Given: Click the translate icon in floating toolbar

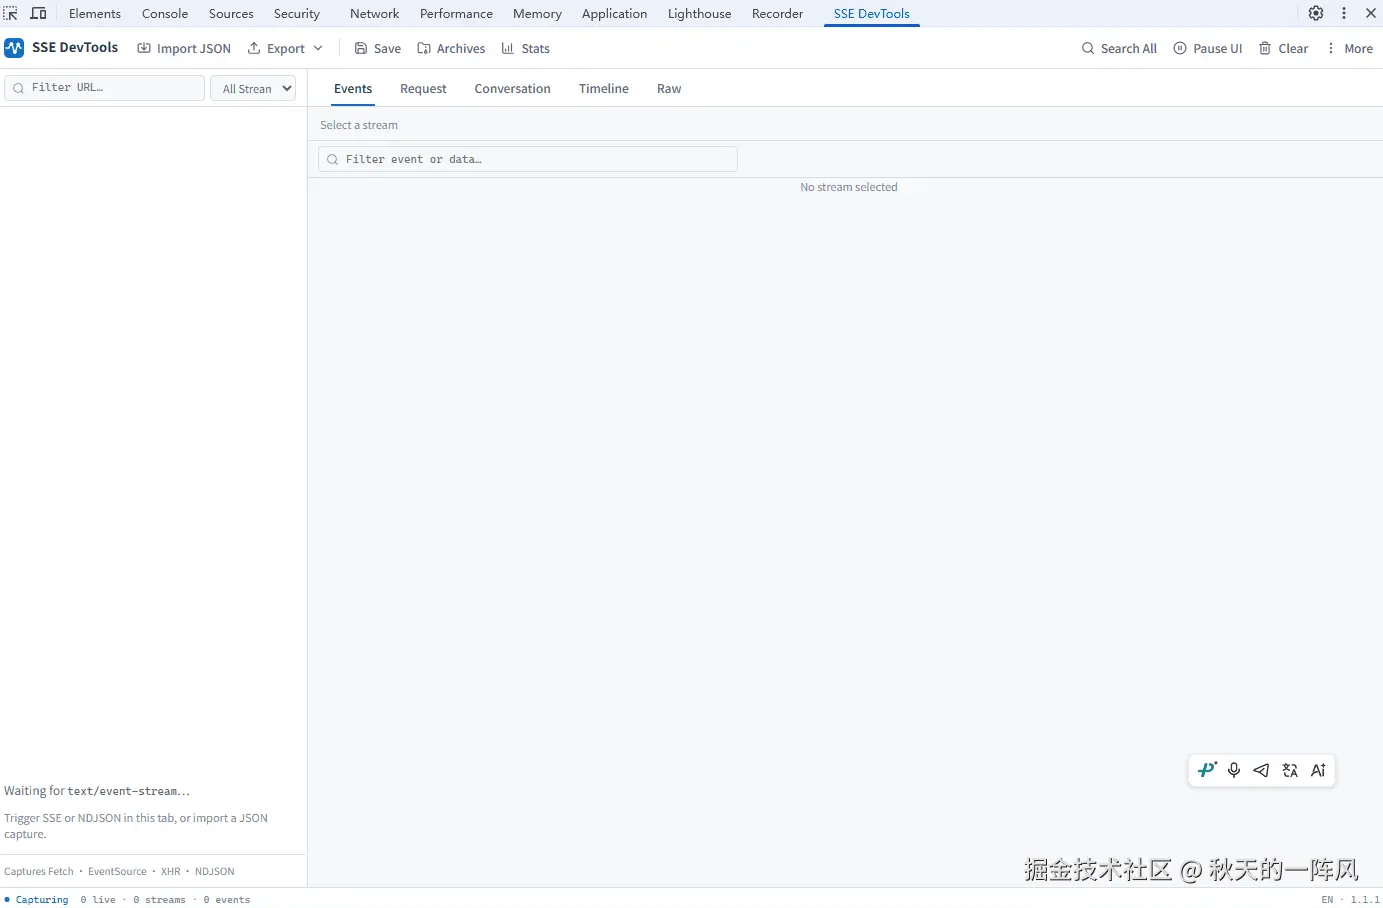Looking at the screenshot, I should tap(1290, 770).
